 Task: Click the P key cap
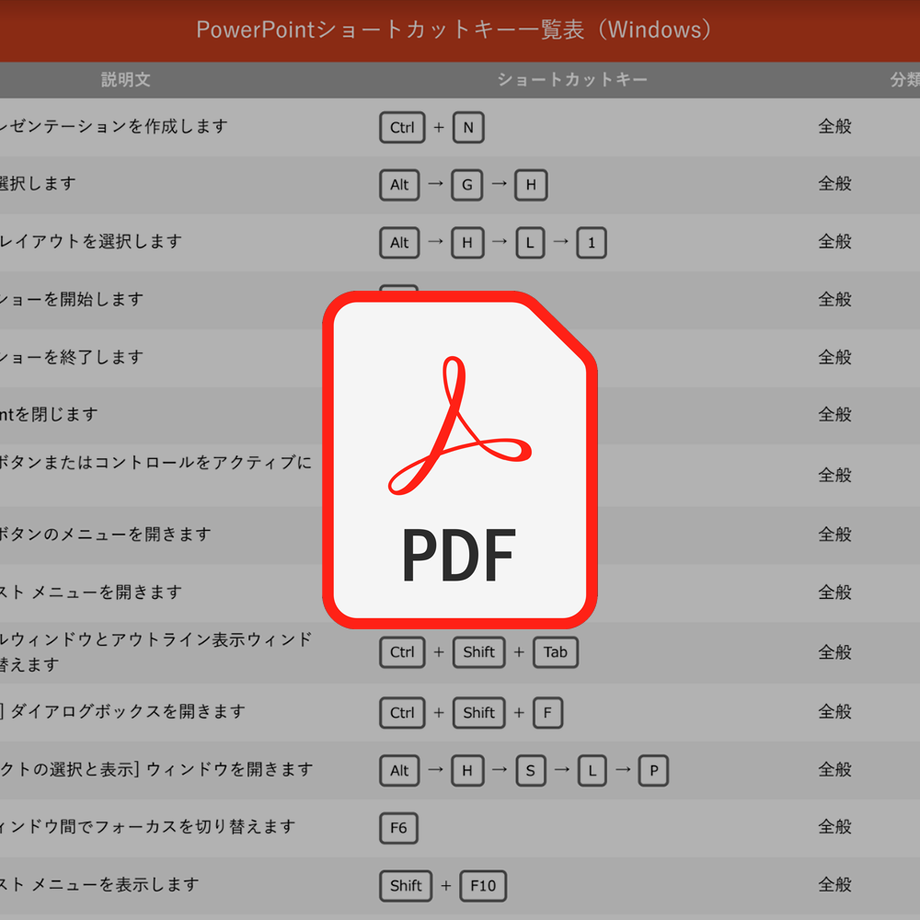[654, 770]
